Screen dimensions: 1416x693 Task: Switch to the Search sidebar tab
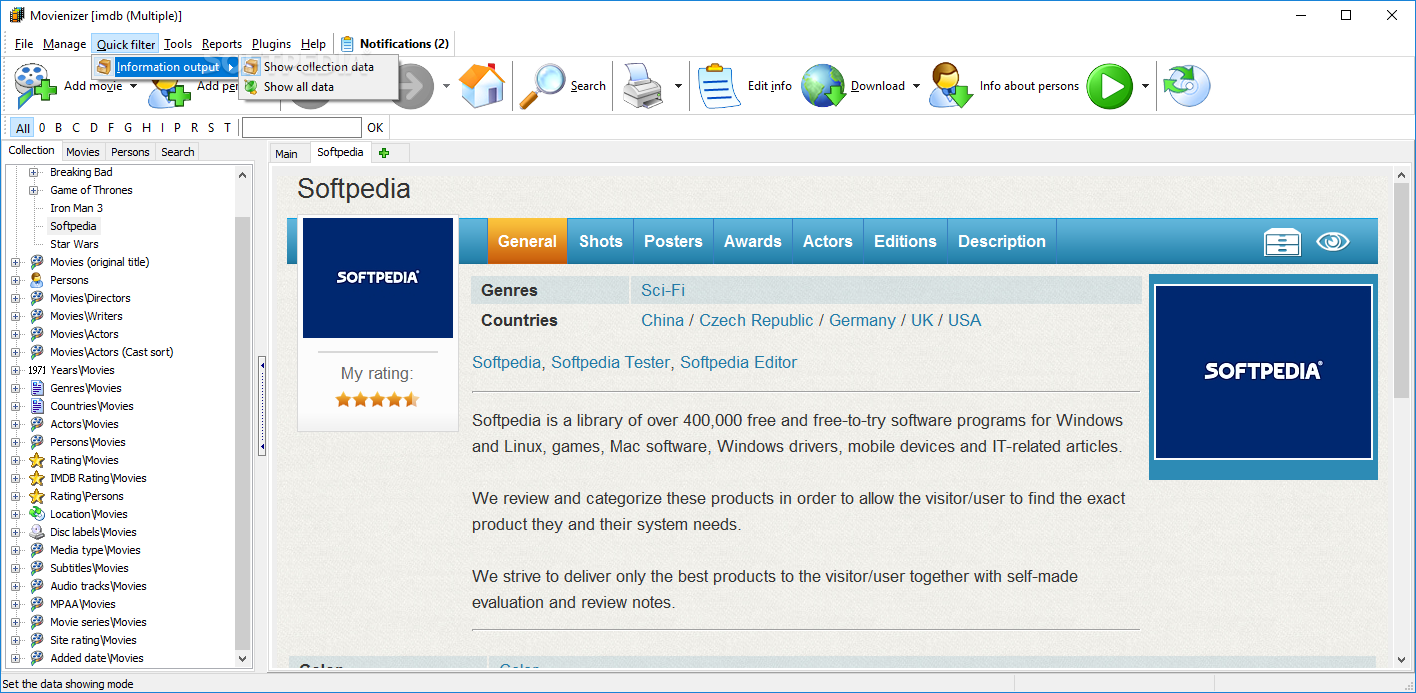pos(178,152)
